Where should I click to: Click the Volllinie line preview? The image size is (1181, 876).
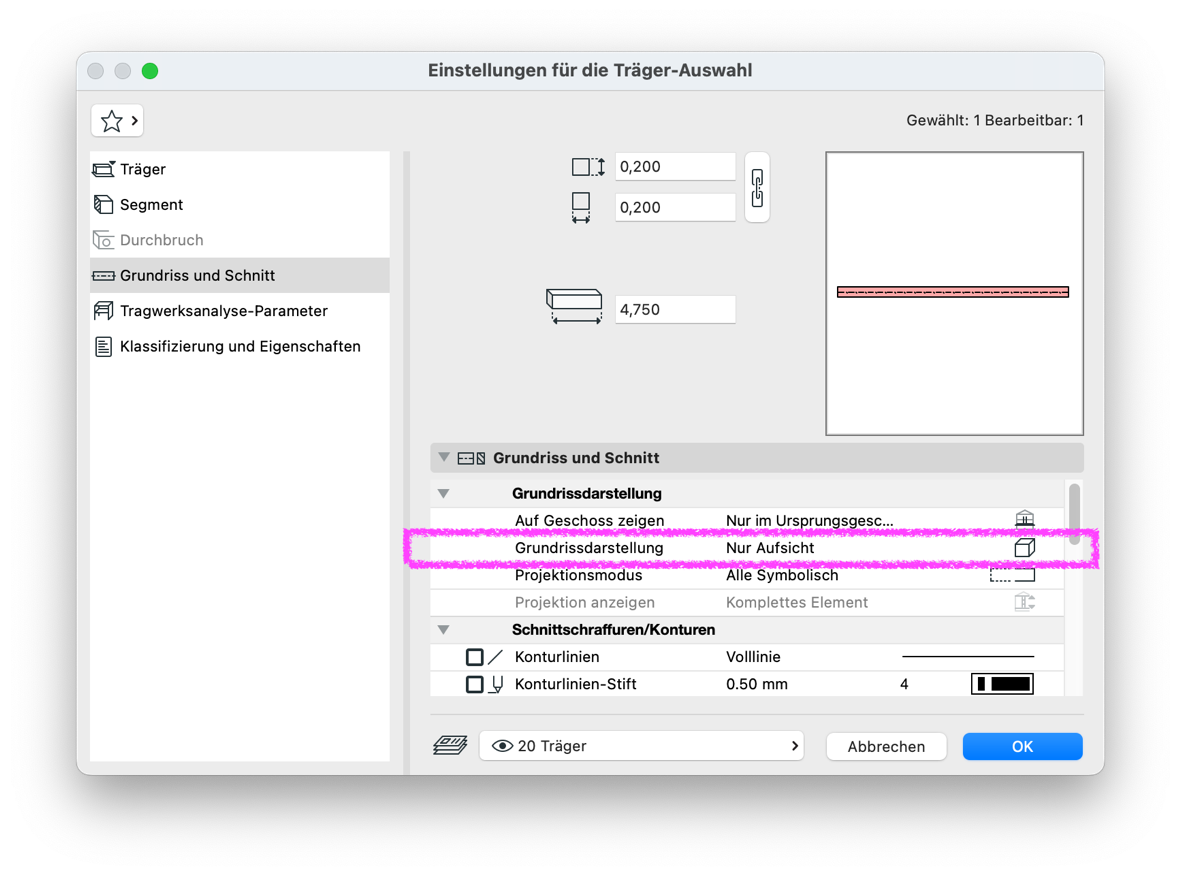tap(968, 657)
